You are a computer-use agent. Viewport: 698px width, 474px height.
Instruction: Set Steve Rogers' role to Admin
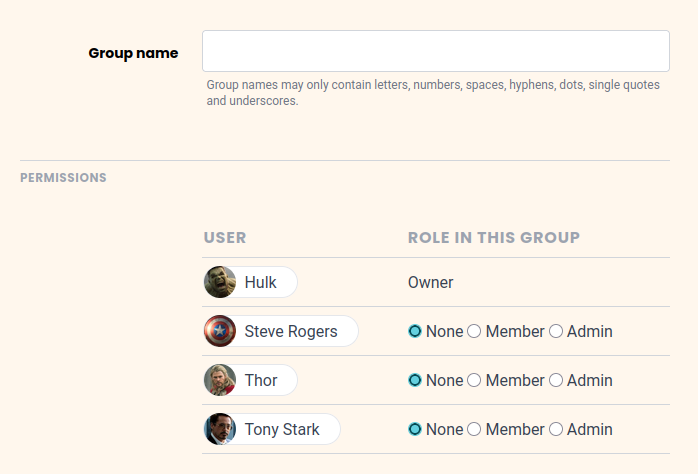556,331
